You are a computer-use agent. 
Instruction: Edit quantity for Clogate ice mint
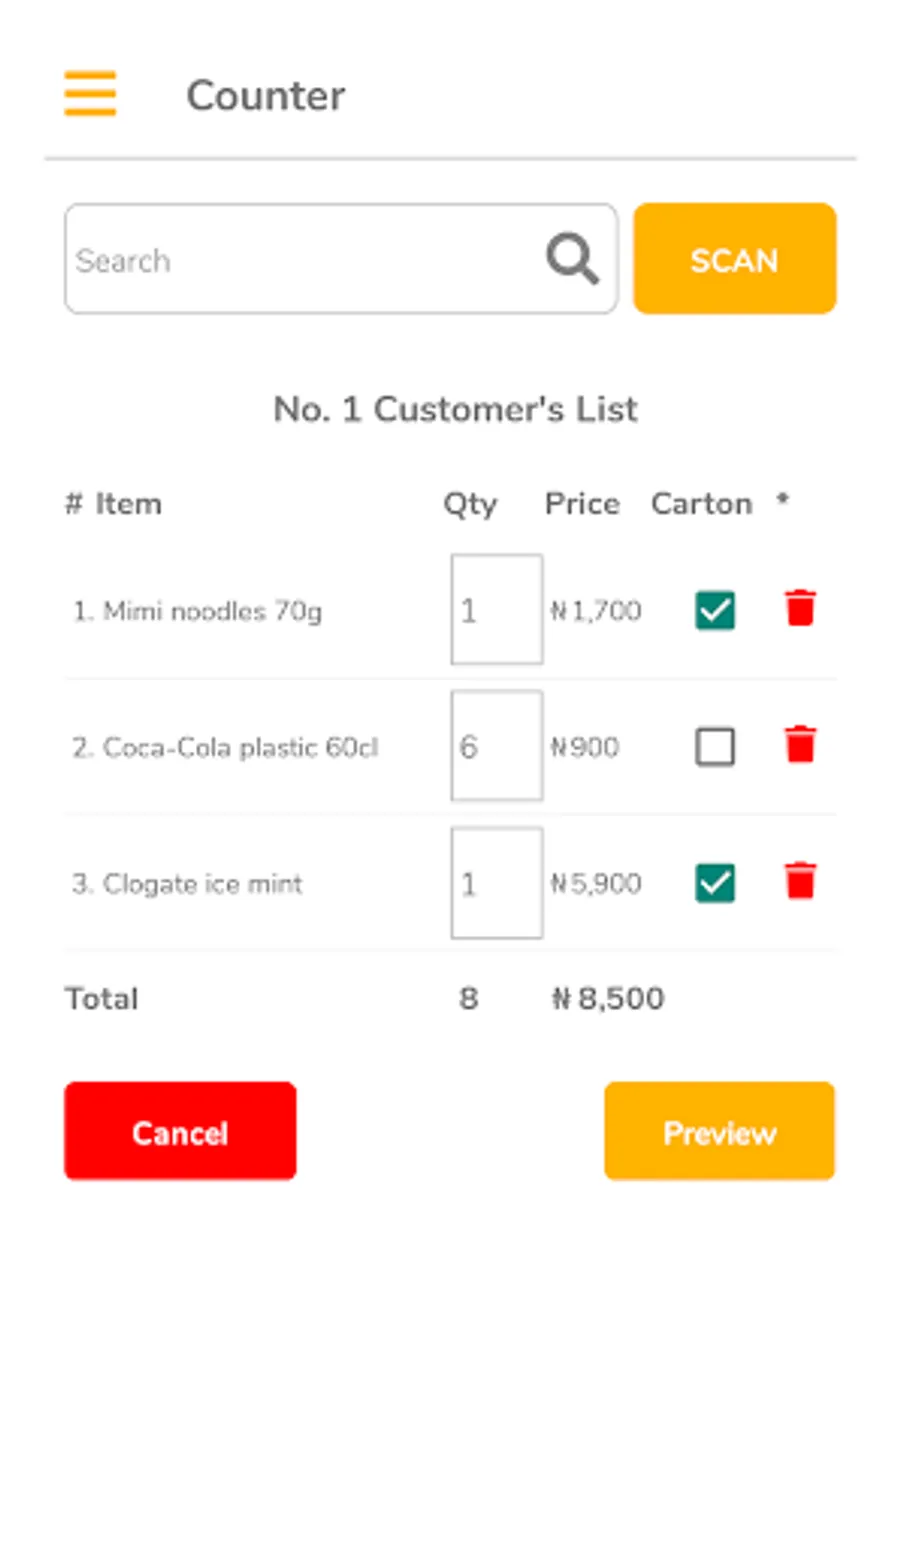coord(496,883)
